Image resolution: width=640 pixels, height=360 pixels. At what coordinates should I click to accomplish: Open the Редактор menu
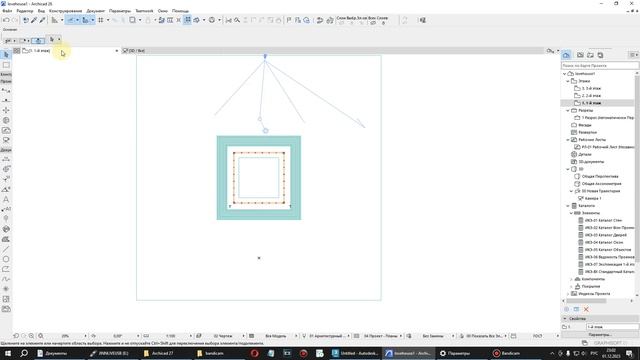point(25,11)
